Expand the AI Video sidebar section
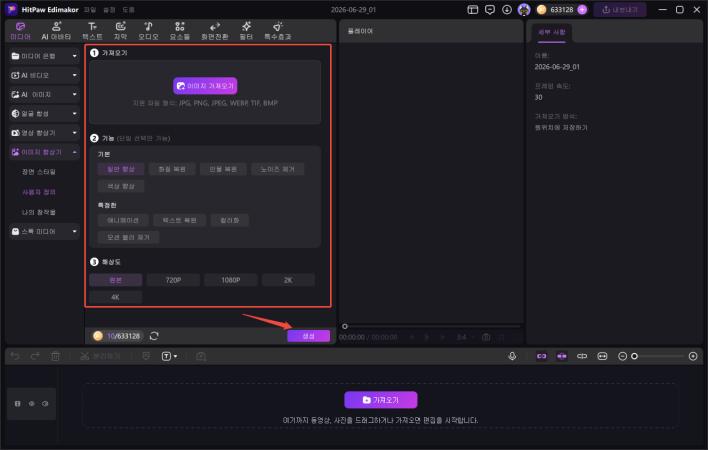This screenshot has height=450, width=708. [x=44, y=75]
